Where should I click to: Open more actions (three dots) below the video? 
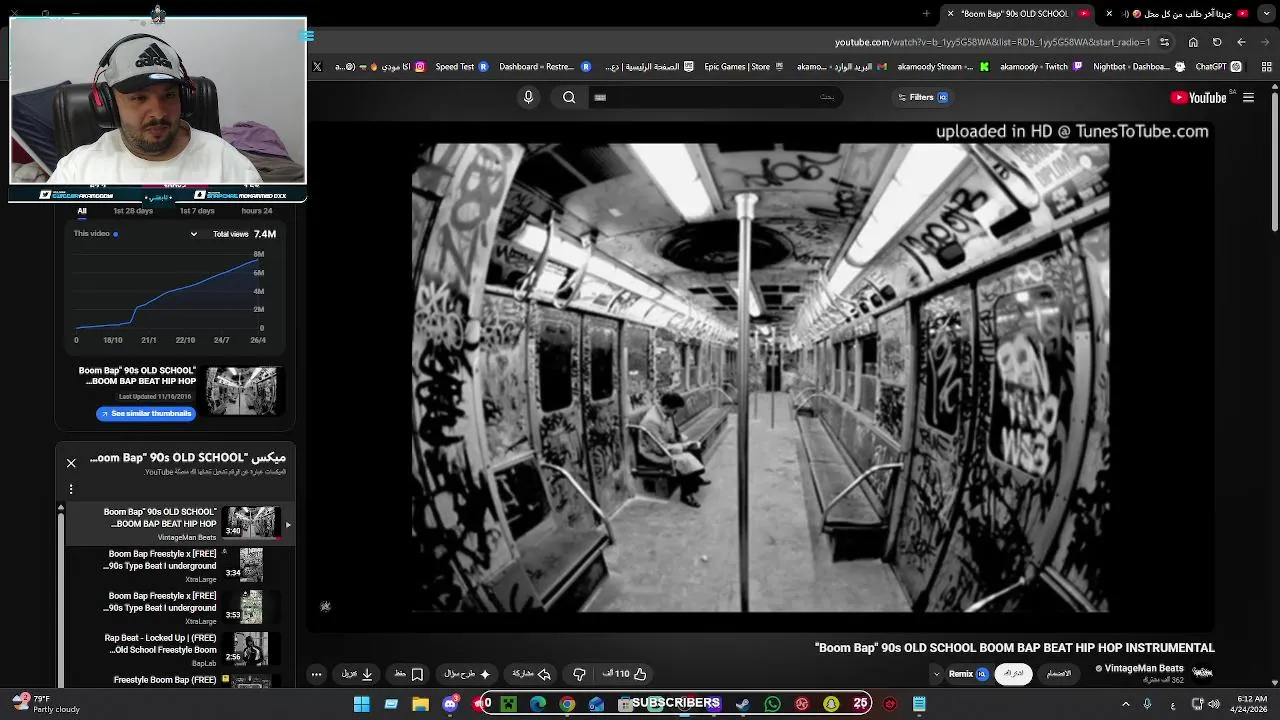coord(316,674)
